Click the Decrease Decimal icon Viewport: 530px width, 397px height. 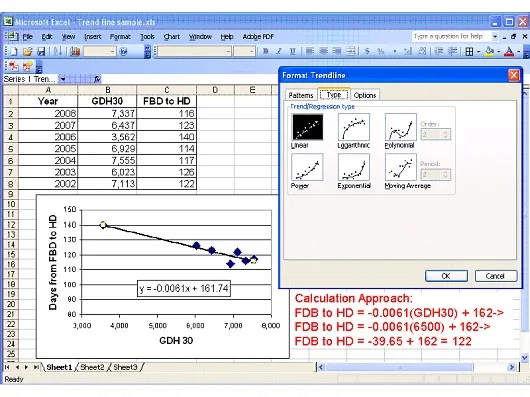(x=421, y=51)
